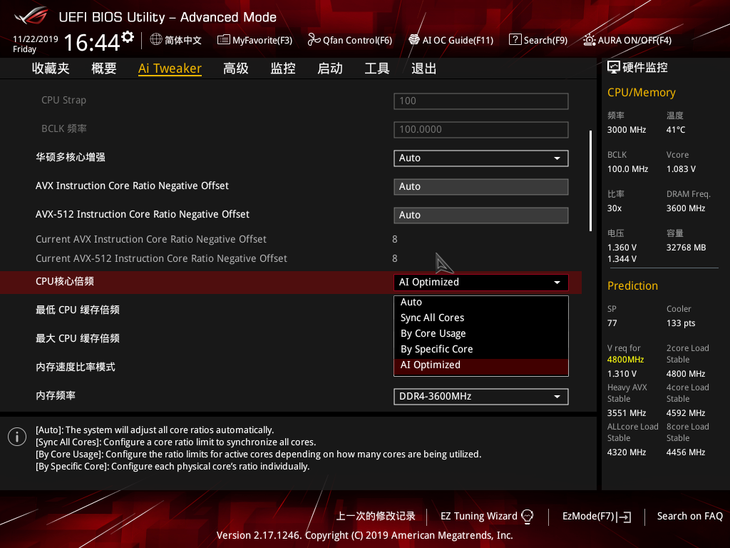Open the 工具 tab
The height and width of the screenshot is (548, 730).
coord(377,68)
